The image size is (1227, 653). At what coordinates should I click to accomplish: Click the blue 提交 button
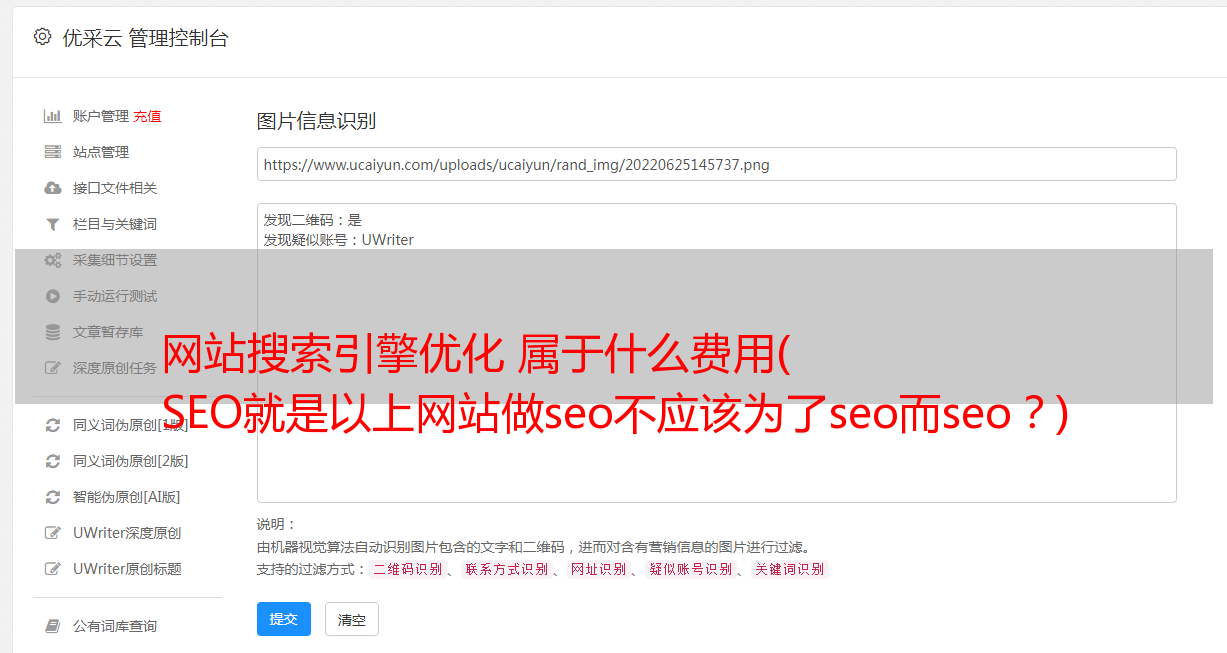(x=284, y=619)
